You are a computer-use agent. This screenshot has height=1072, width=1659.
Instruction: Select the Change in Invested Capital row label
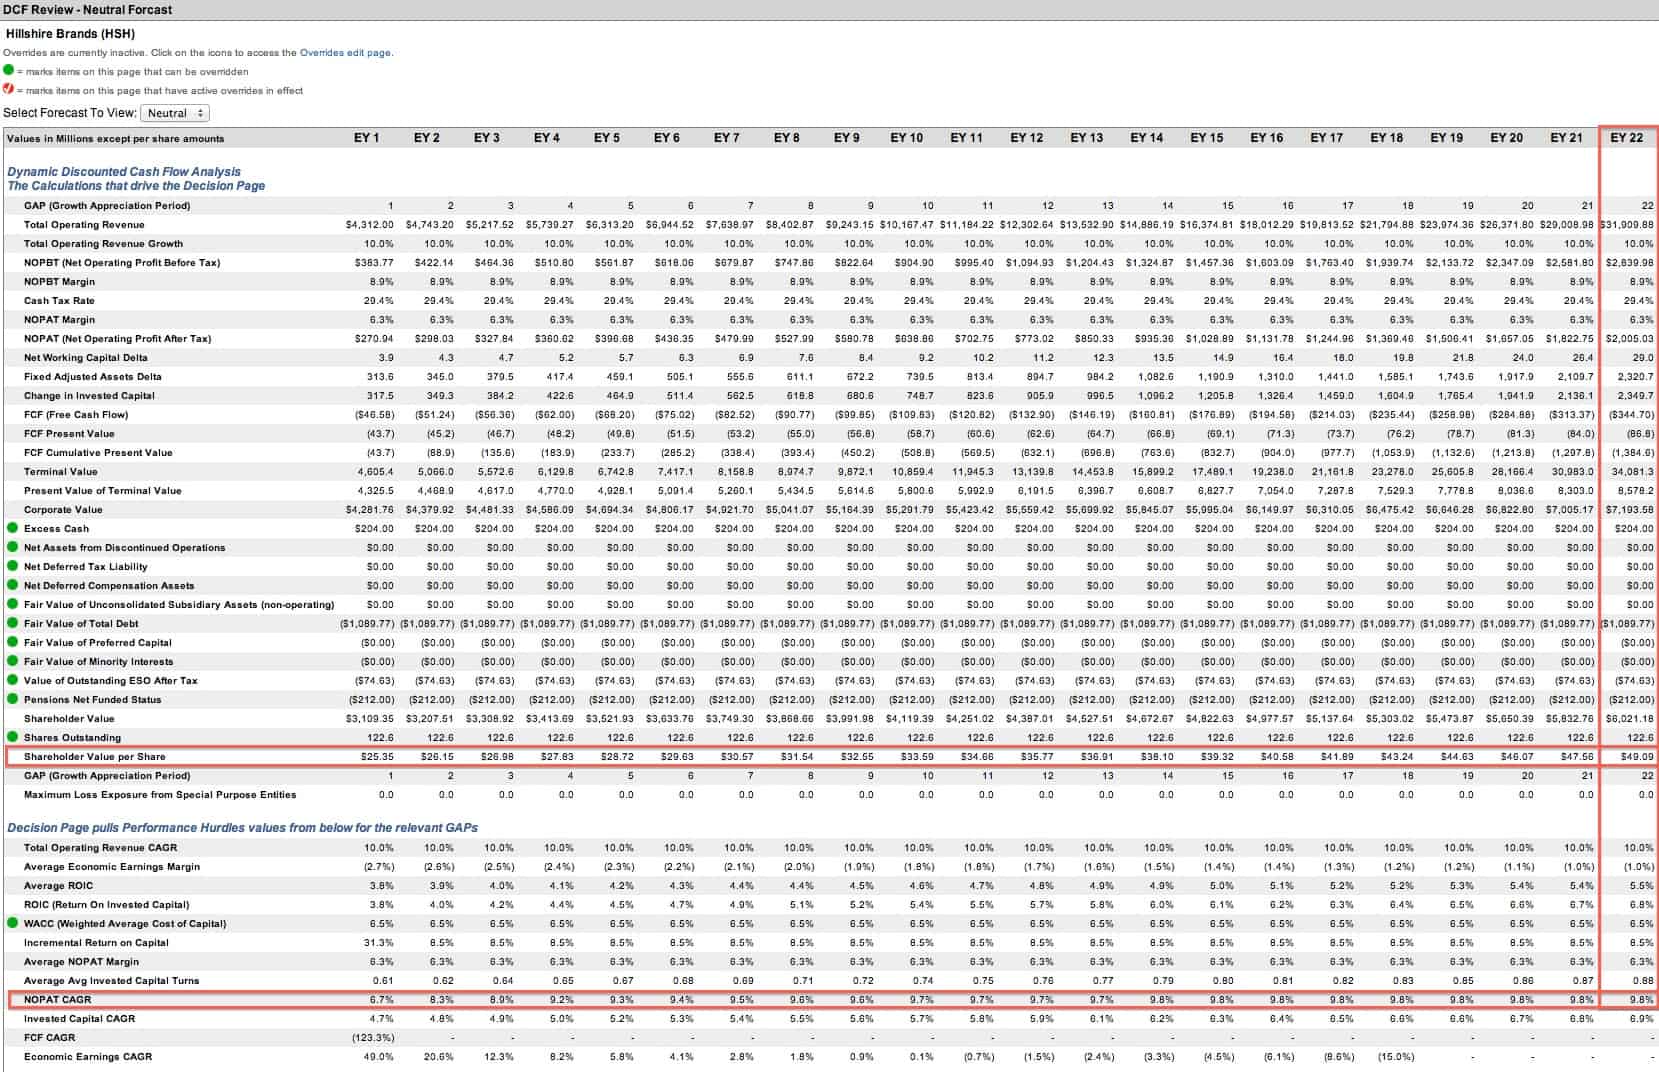tap(89, 396)
